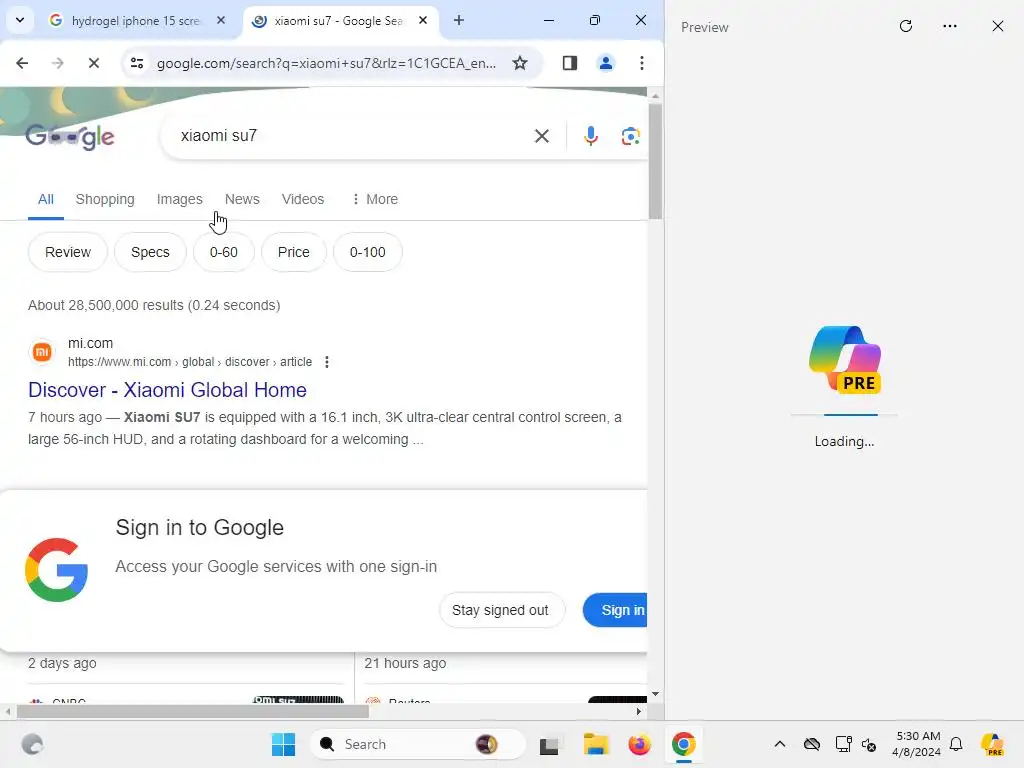This screenshot has width=1024, height=768.
Task: Click the Sign in button
Action: pyautogui.click(x=615, y=610)
